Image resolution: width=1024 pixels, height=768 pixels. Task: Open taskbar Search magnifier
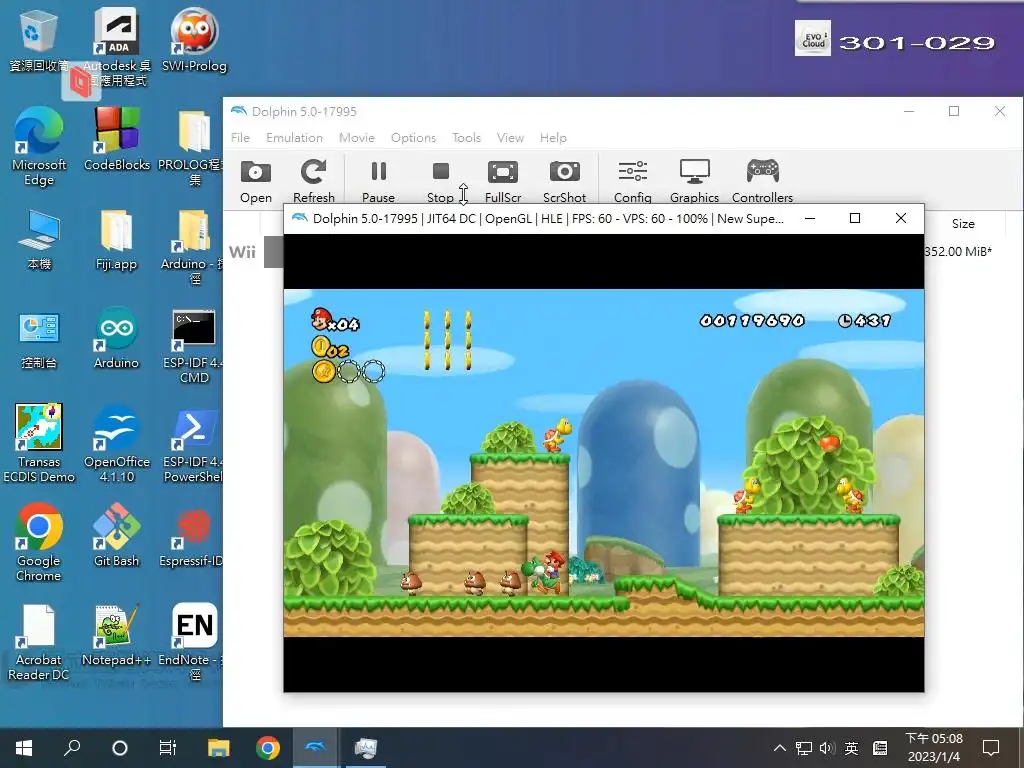tap(72, 747)
